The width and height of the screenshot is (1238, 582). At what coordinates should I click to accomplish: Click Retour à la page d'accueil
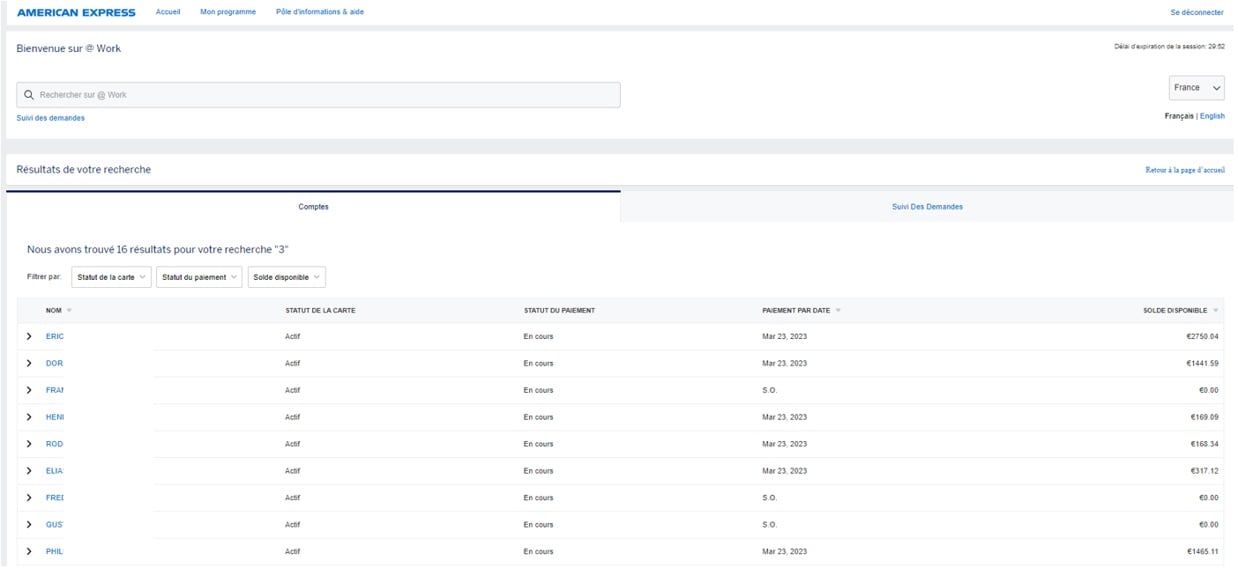click(x=1185, y=170)
